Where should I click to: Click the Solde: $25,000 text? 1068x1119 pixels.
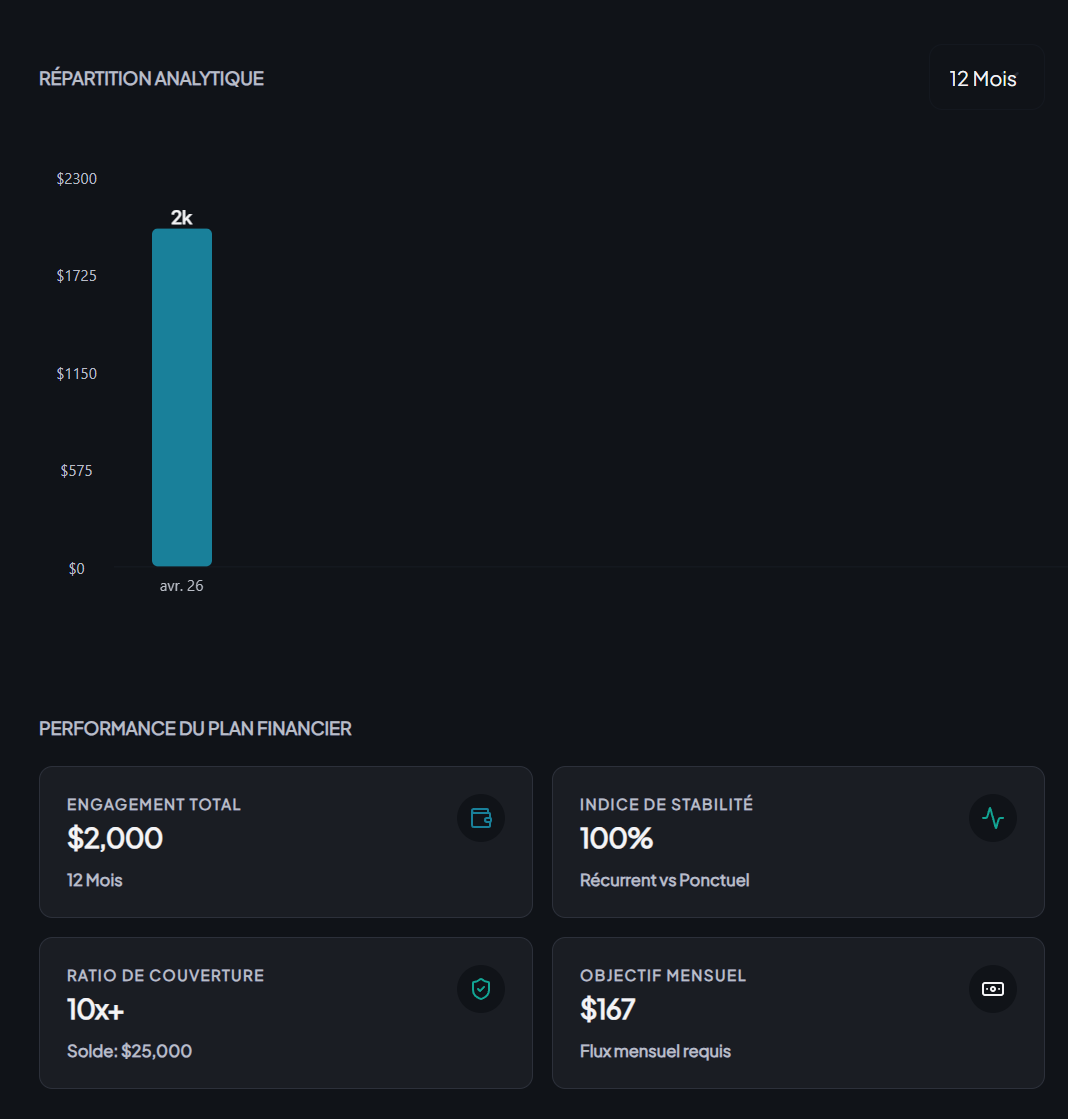pyautogui.click(x=129, y=1051)
